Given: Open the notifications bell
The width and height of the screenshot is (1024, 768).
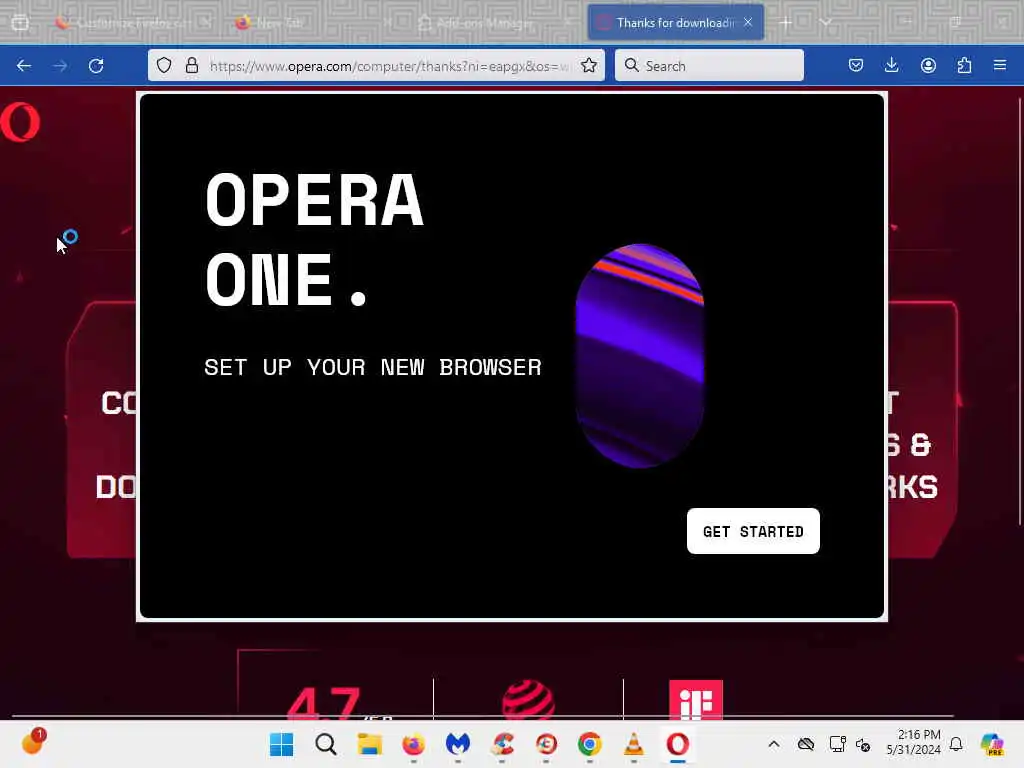Looking at the screenshot, I should pyautogui.click(x=956, y=744).
